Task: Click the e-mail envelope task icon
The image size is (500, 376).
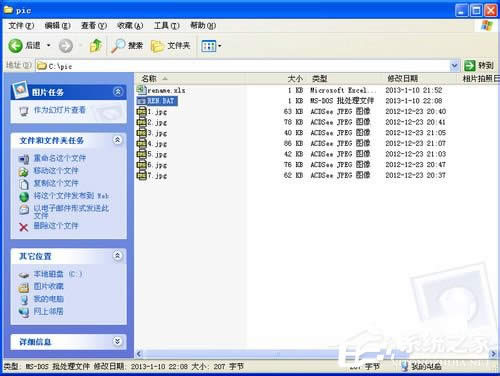Action: (24, 210)
